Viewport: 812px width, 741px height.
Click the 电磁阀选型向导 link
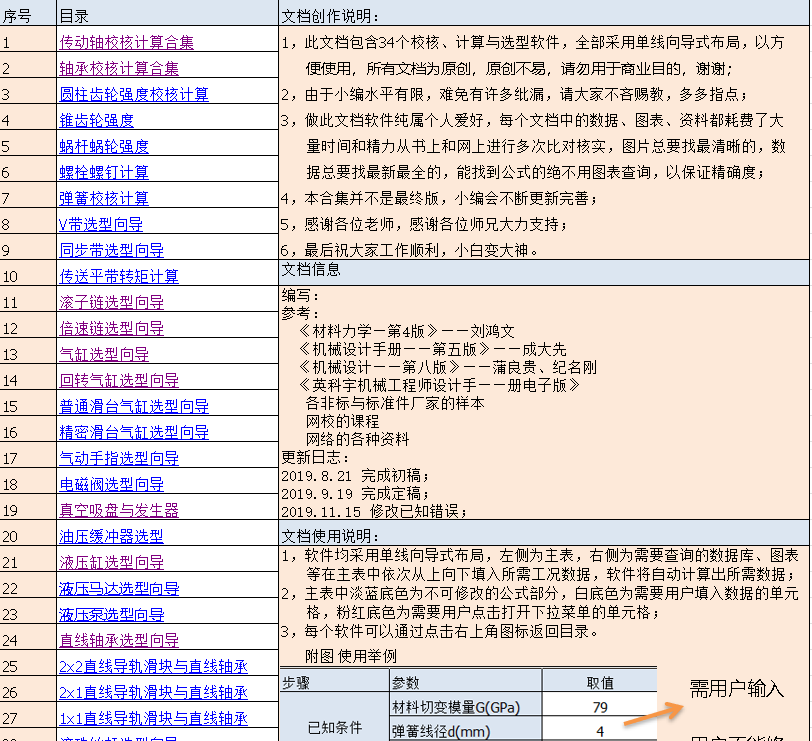click(111, 484)
